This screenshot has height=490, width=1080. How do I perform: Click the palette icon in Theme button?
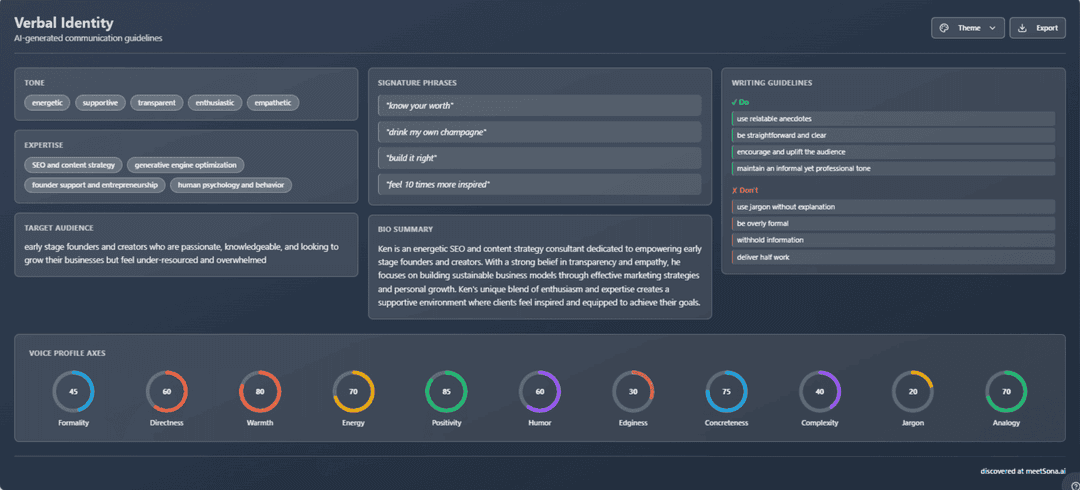click(x=944, y=28)
